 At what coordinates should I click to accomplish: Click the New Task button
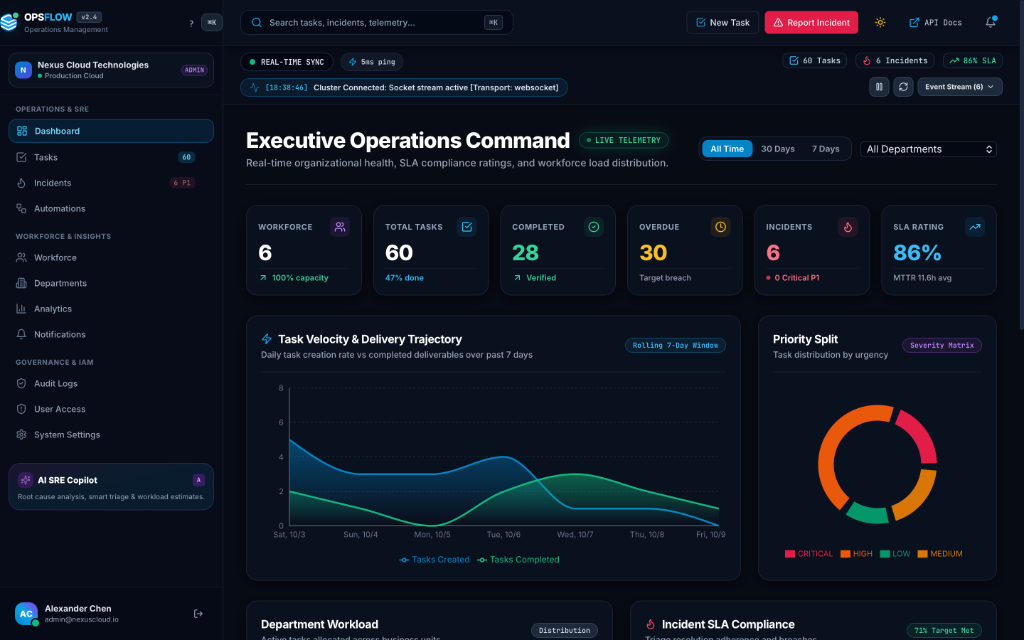coord(722,22)
